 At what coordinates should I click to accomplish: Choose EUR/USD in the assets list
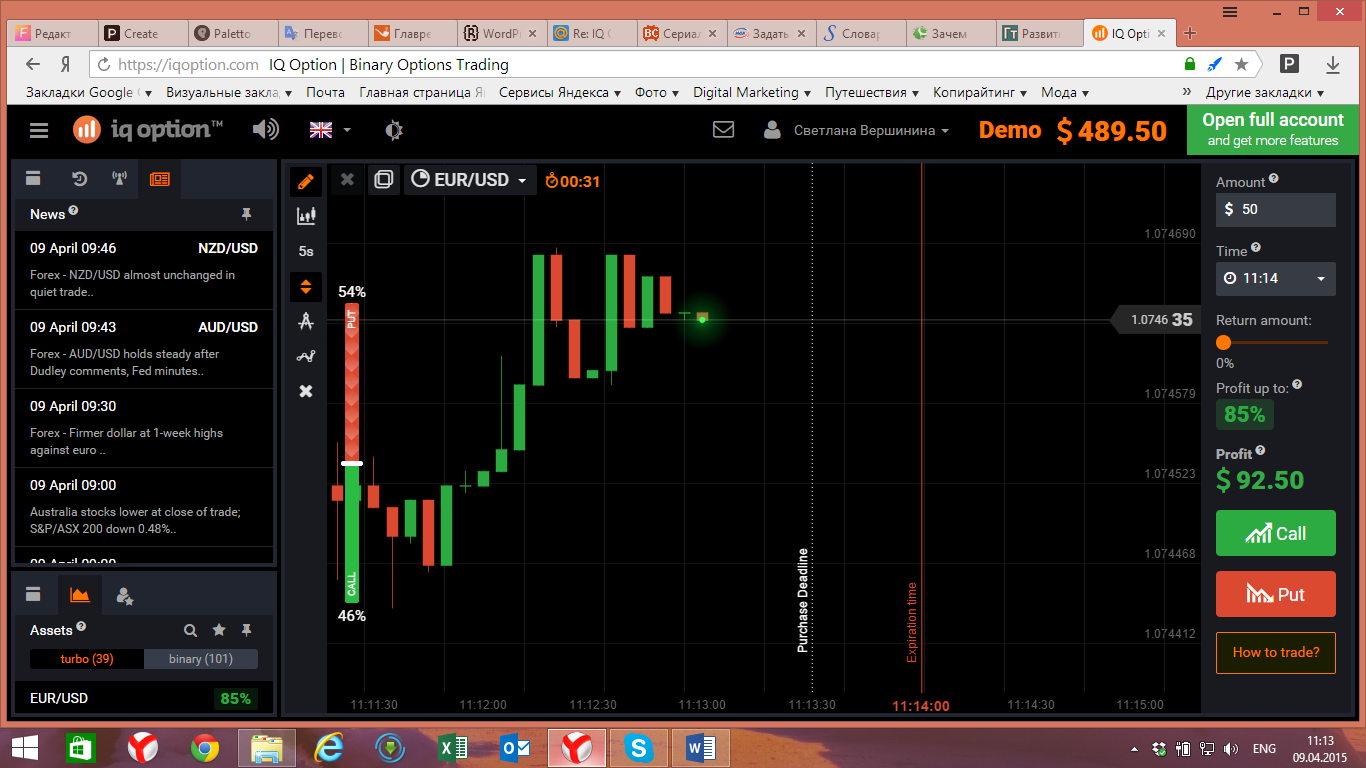[x=144, y=698]
